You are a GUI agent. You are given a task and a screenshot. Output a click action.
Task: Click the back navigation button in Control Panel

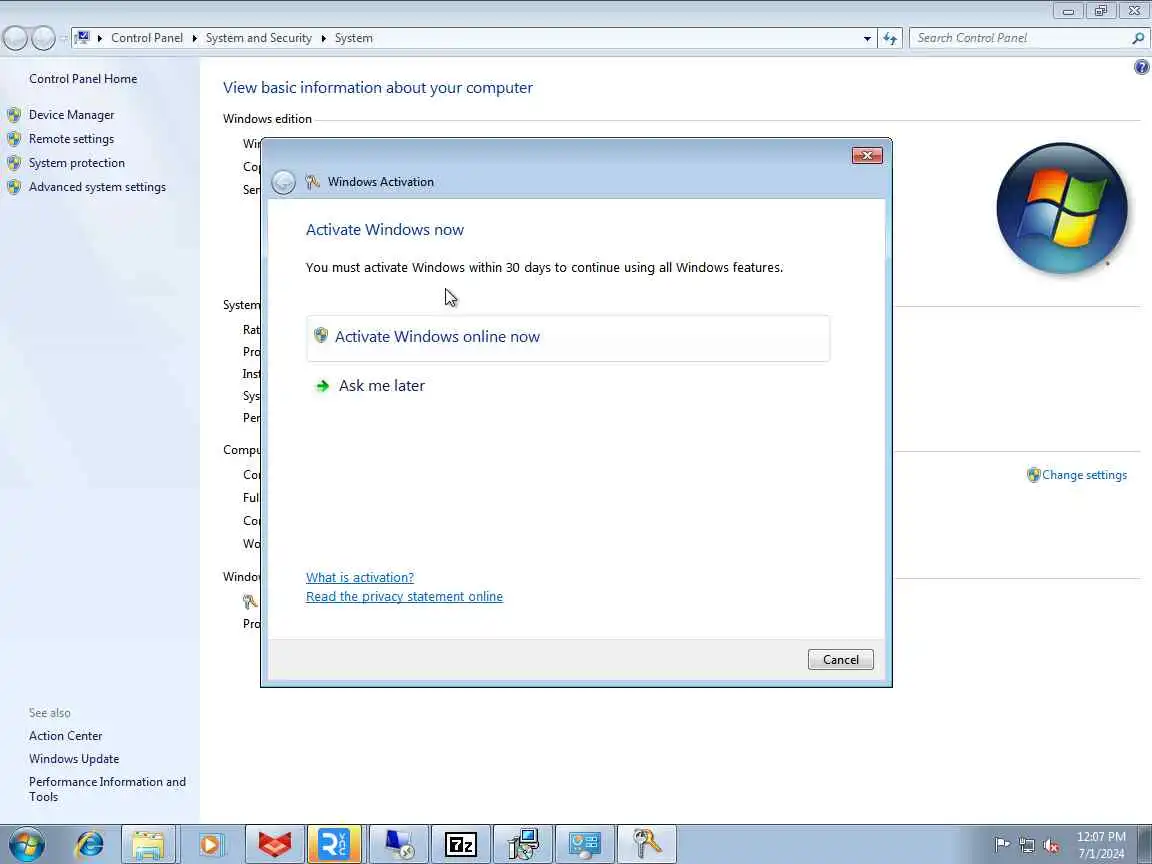click(x=15, y=38)
